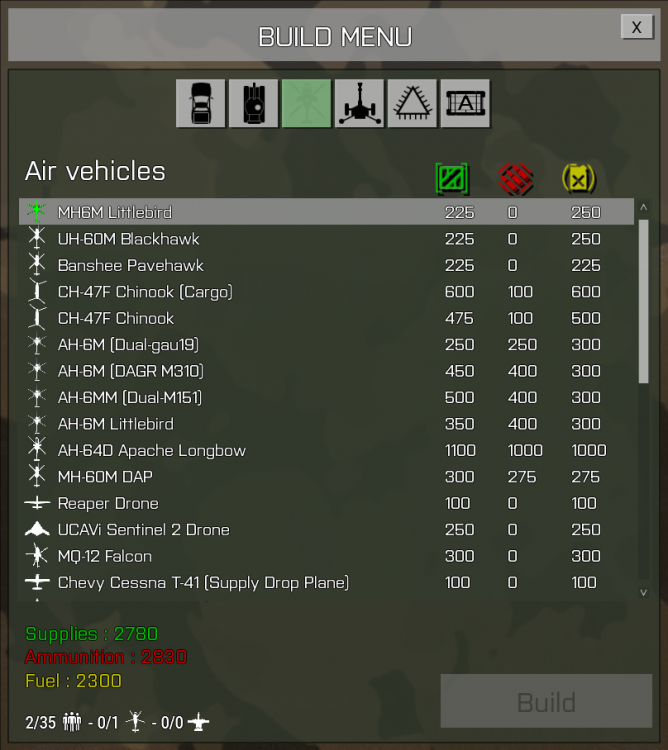Select Chevy Cessna T-41 supply plane
This screenshot has width=668, height=750.
pyautogui.click(x=326, y=583)
